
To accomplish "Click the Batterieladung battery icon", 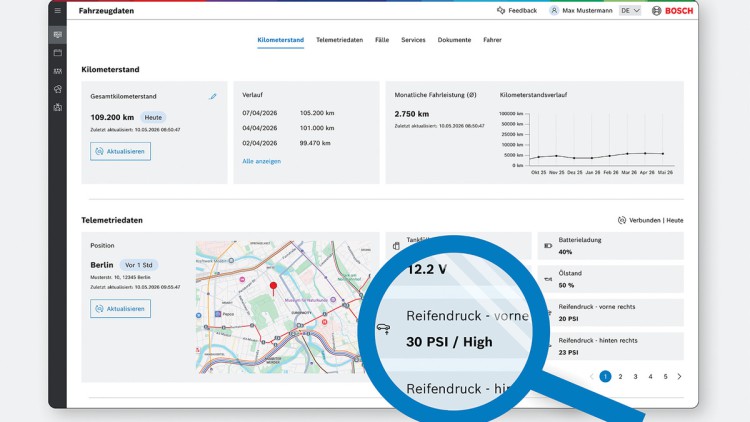I will (x=548, y=245).
